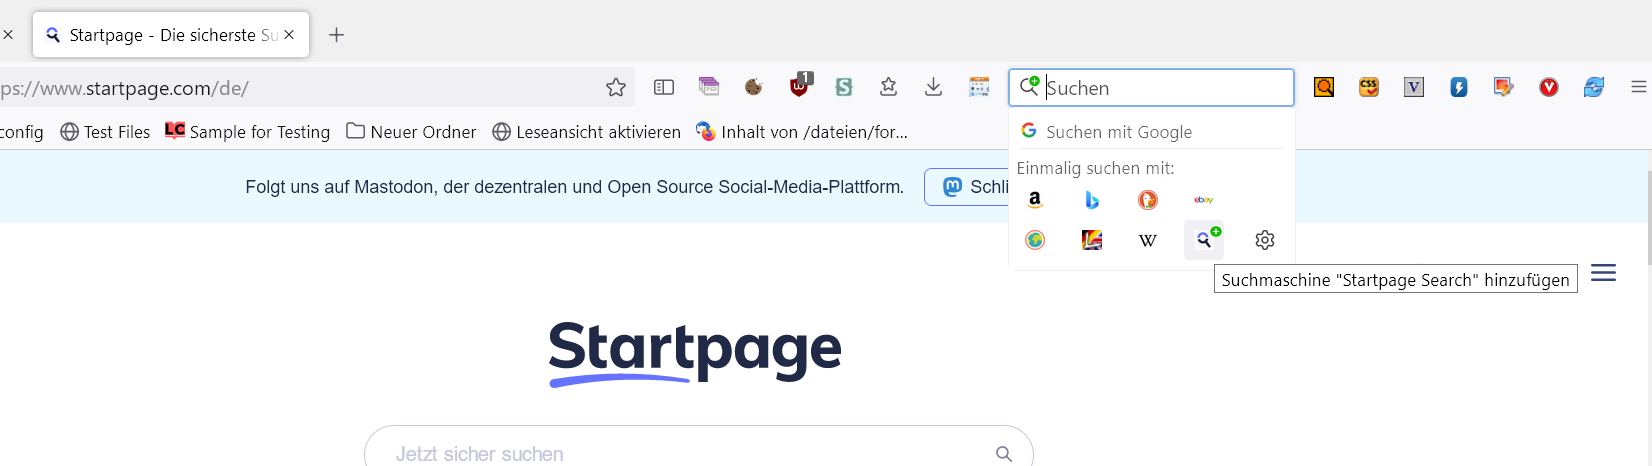This screenshot has width=1652, height=466.
Task: Open the cookie extension icon
Action: pos(754,87)
